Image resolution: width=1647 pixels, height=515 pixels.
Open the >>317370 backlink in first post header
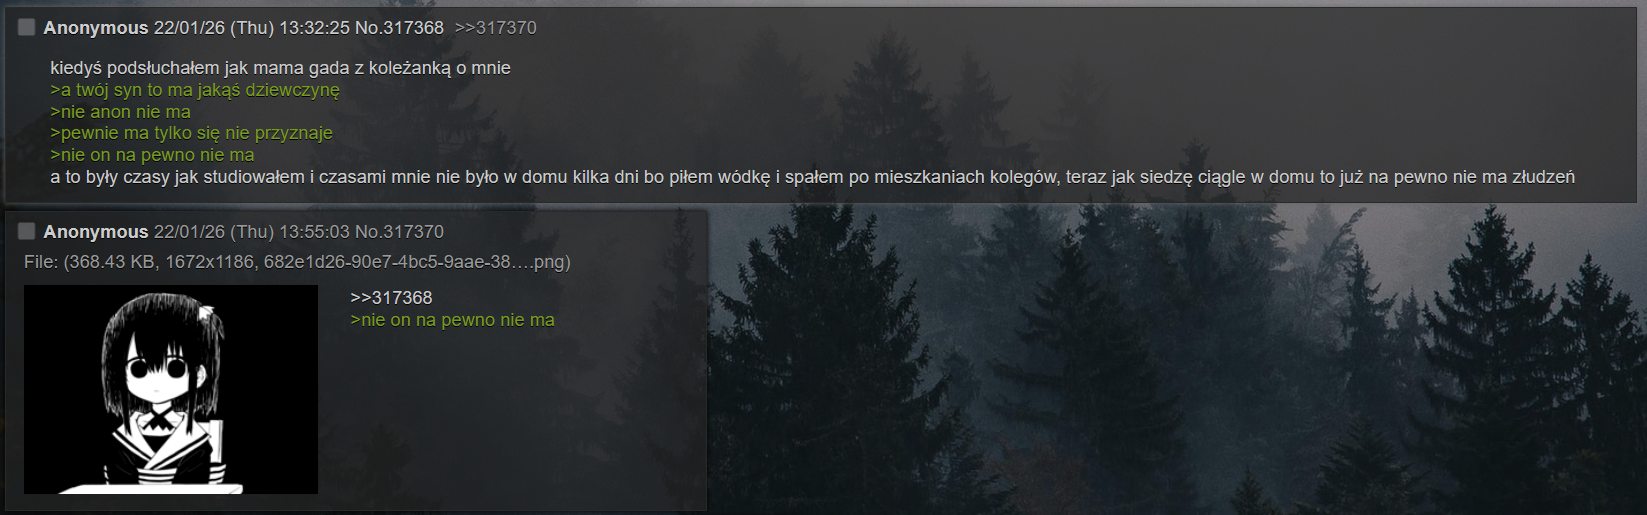click(495, 28)
